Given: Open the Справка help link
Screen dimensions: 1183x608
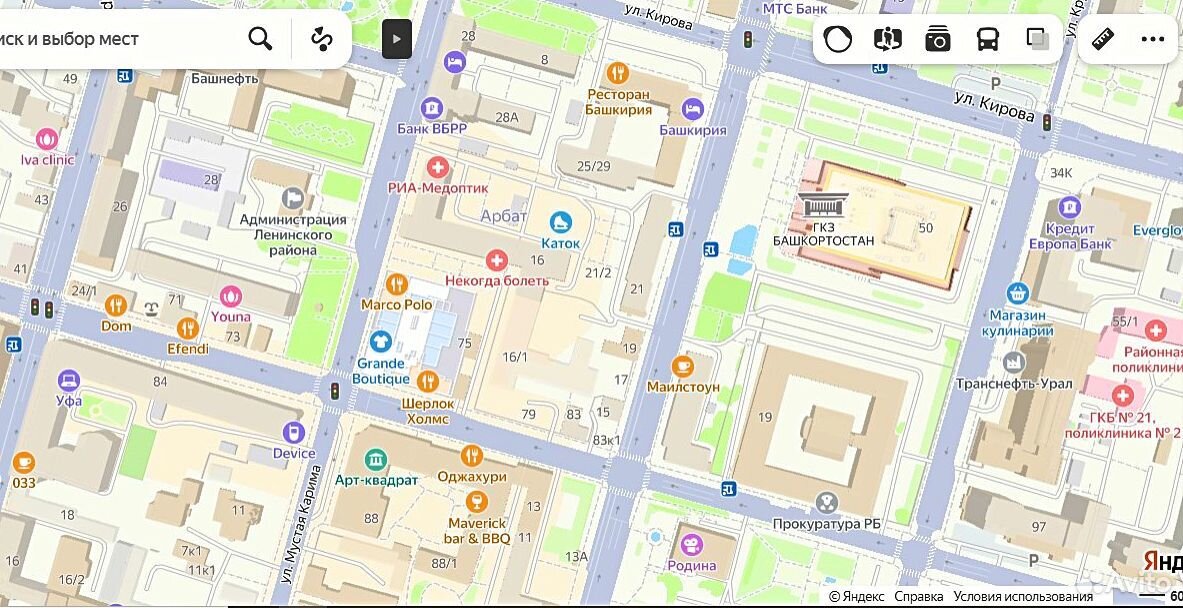Looking at the screenshot, I should (x=918, y=597).
